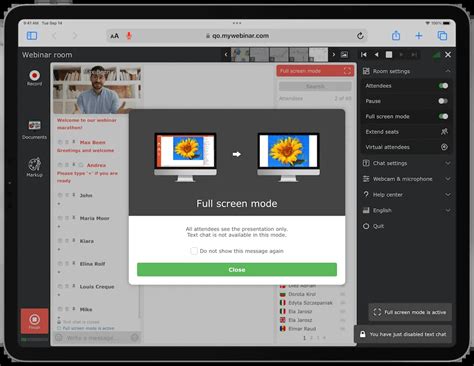The height and width of the screenshot is (366, 474).
Task: Show Safari tab overview
Action: click(x=442, y=36)
